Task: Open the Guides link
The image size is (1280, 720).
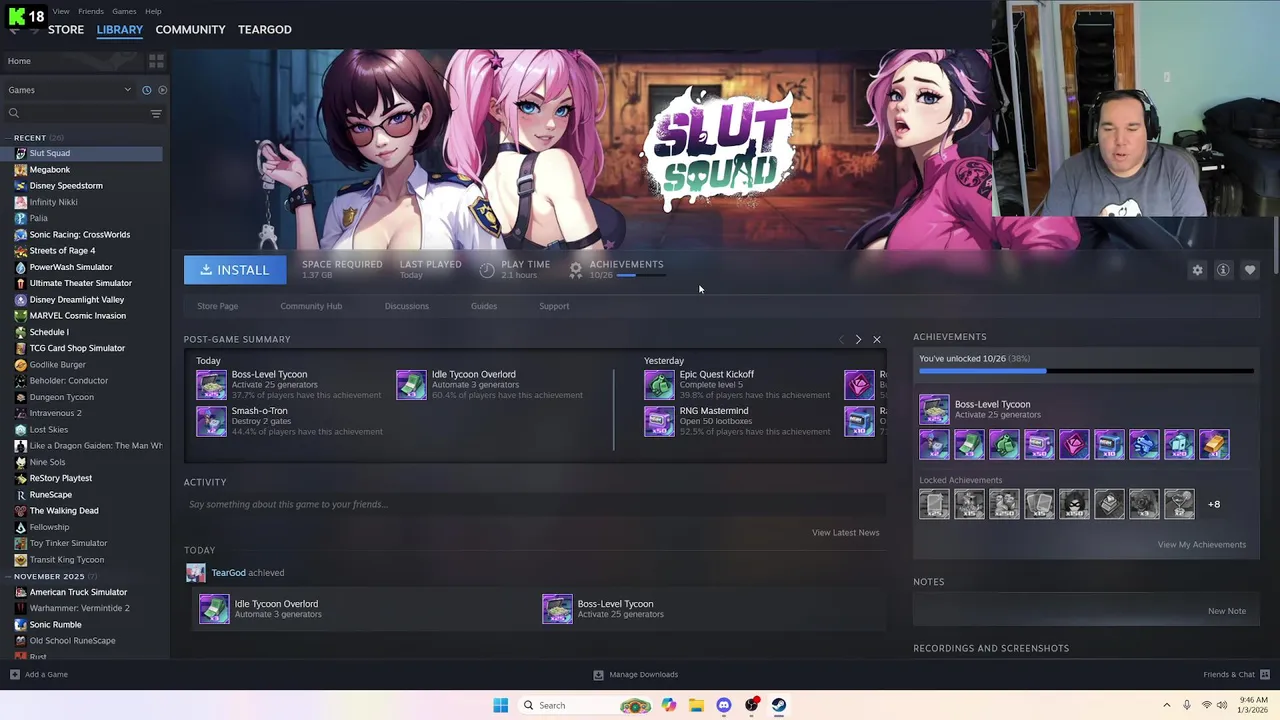Action: [x=484, y=306]
